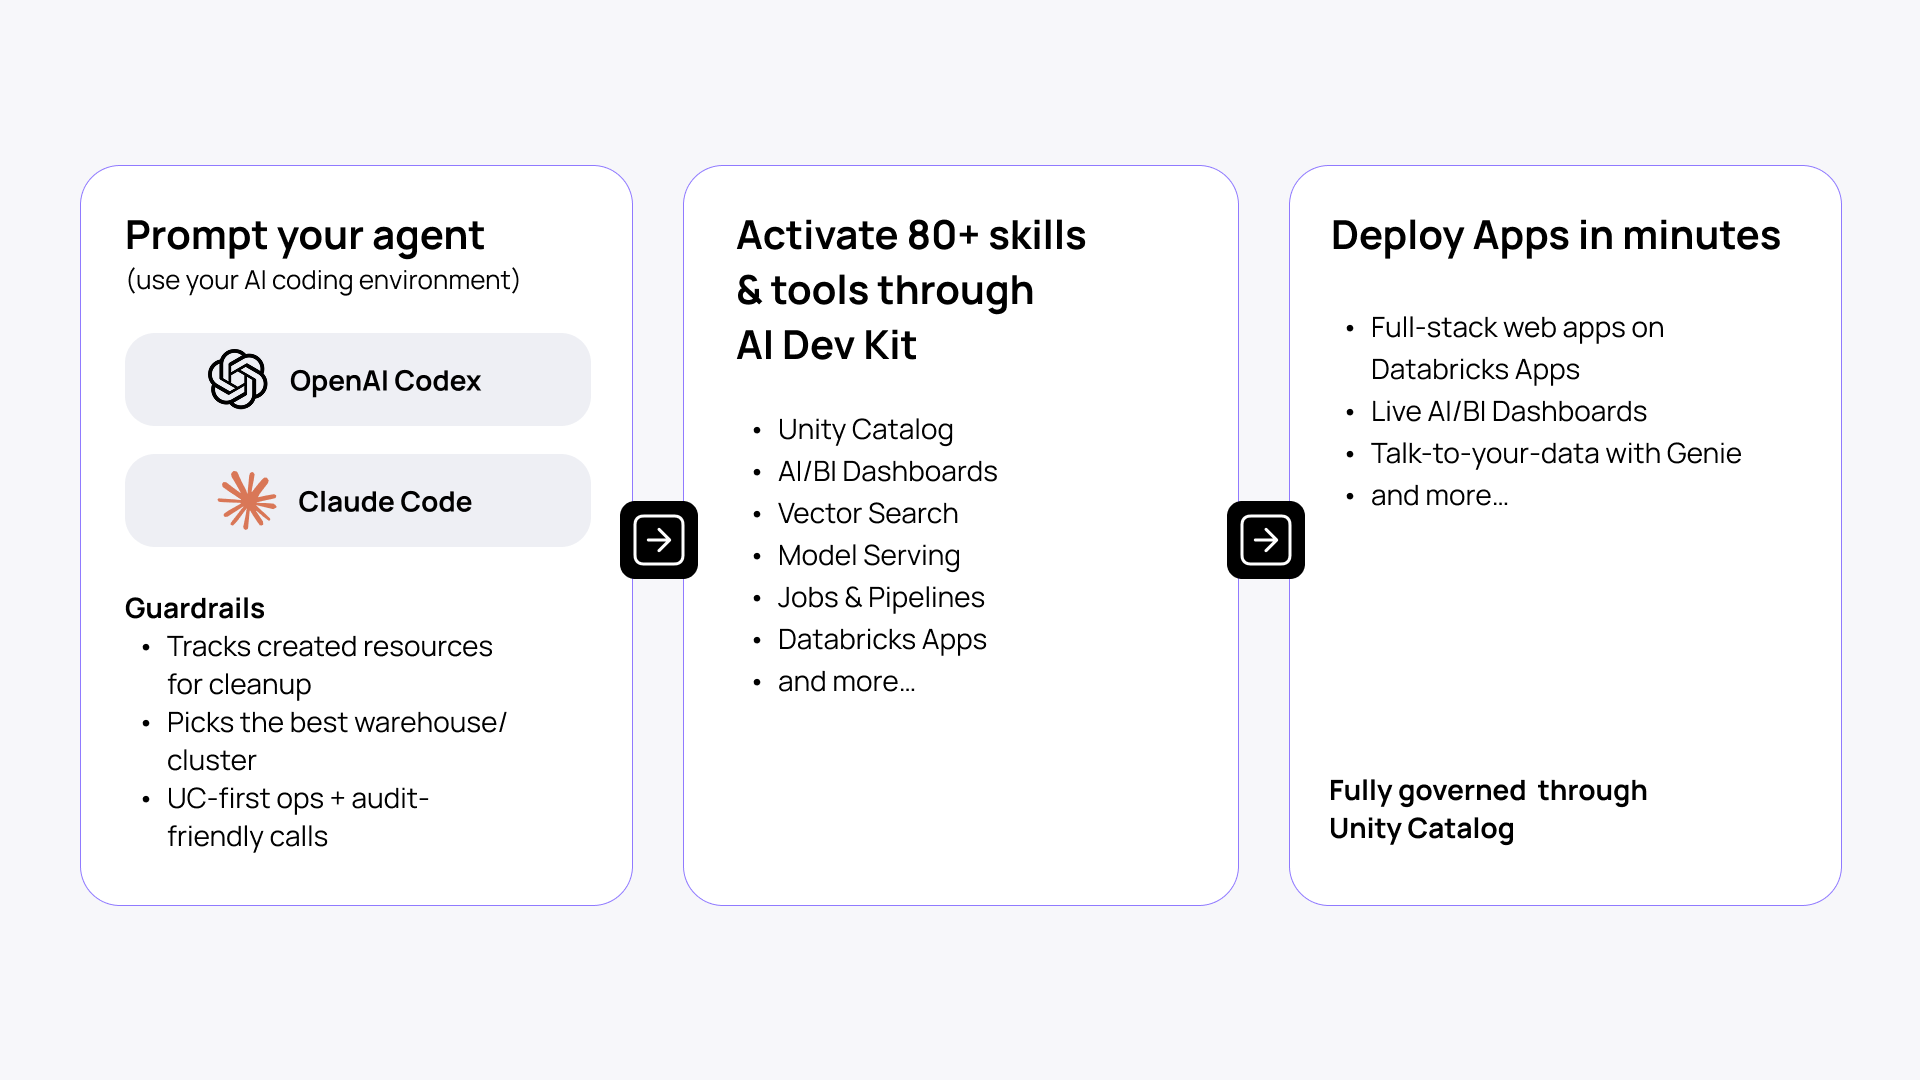Select the OpenAI Codex option
This screenshot has height=1080, width=1920.
(357, 379)
